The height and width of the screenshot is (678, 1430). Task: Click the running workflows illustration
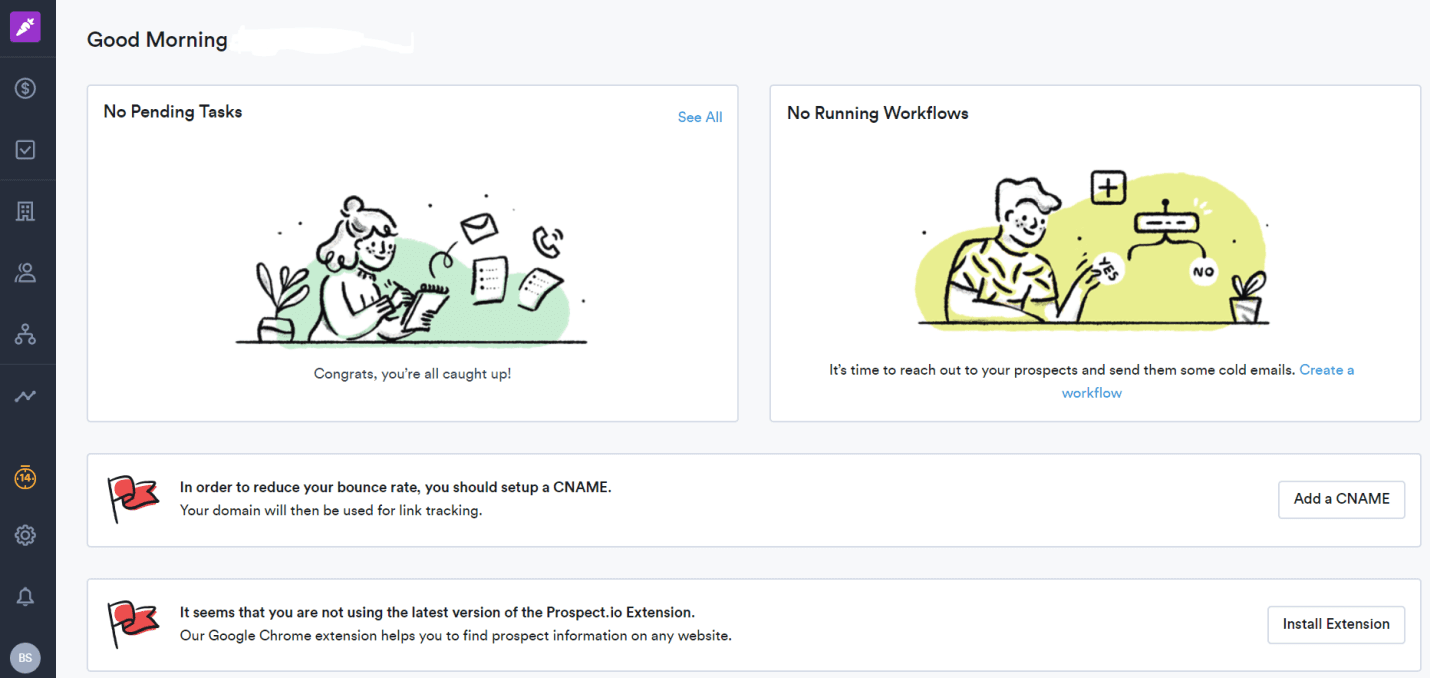1094,249
